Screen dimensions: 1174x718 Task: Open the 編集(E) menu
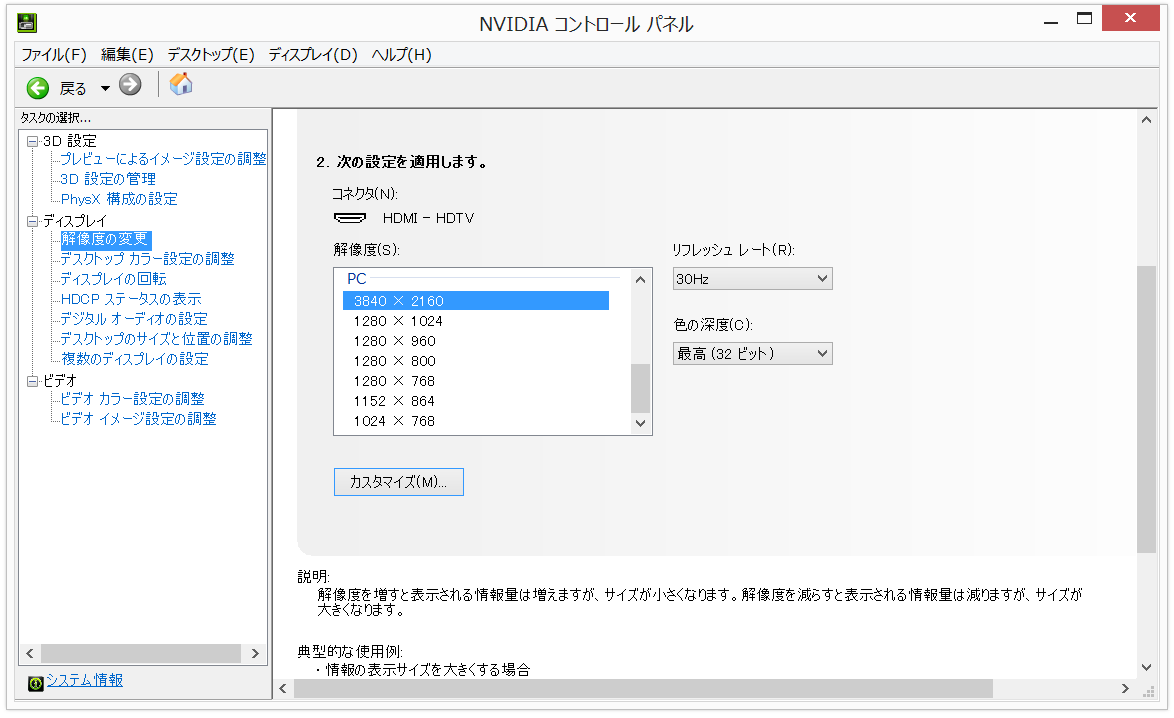(127, 55)
